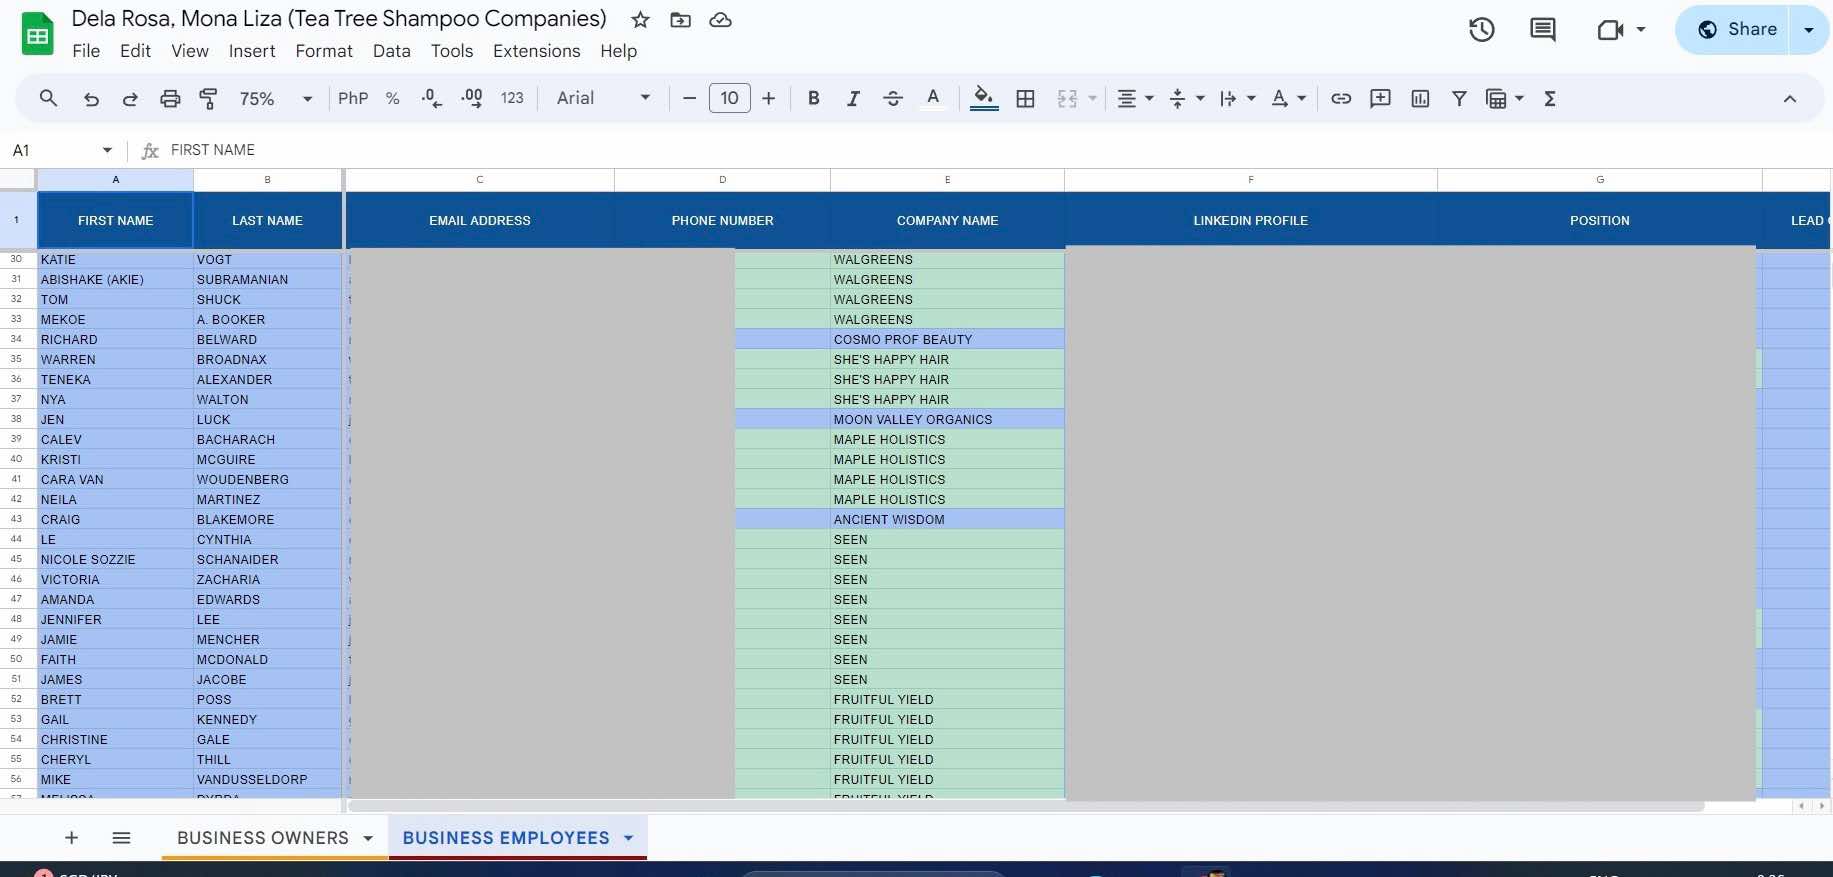Image resolution: width=1833 pixels, height=877 pixels.
Task: Switch to the BUSINESS OWNERS tab
Action: tap(263, 838)
